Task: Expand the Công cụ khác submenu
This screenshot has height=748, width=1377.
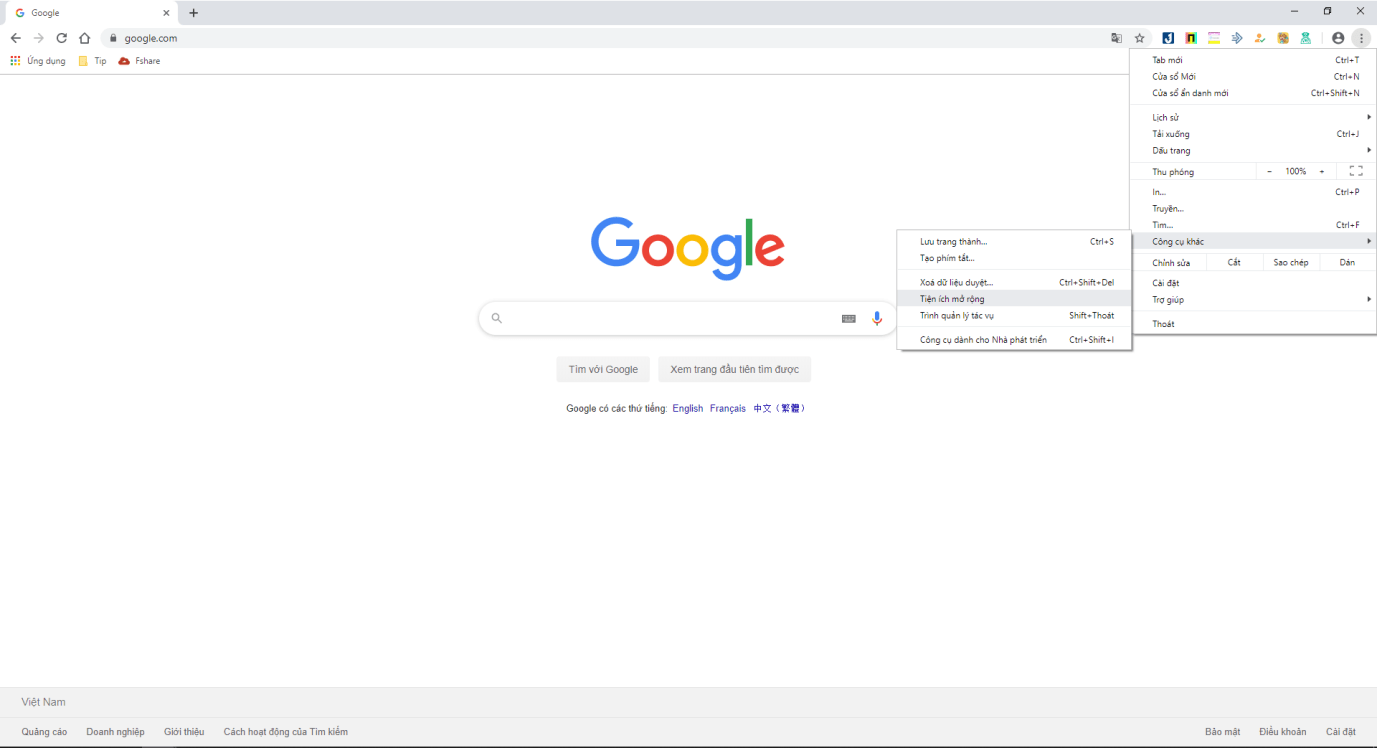Action: [x=1254, y=242]
